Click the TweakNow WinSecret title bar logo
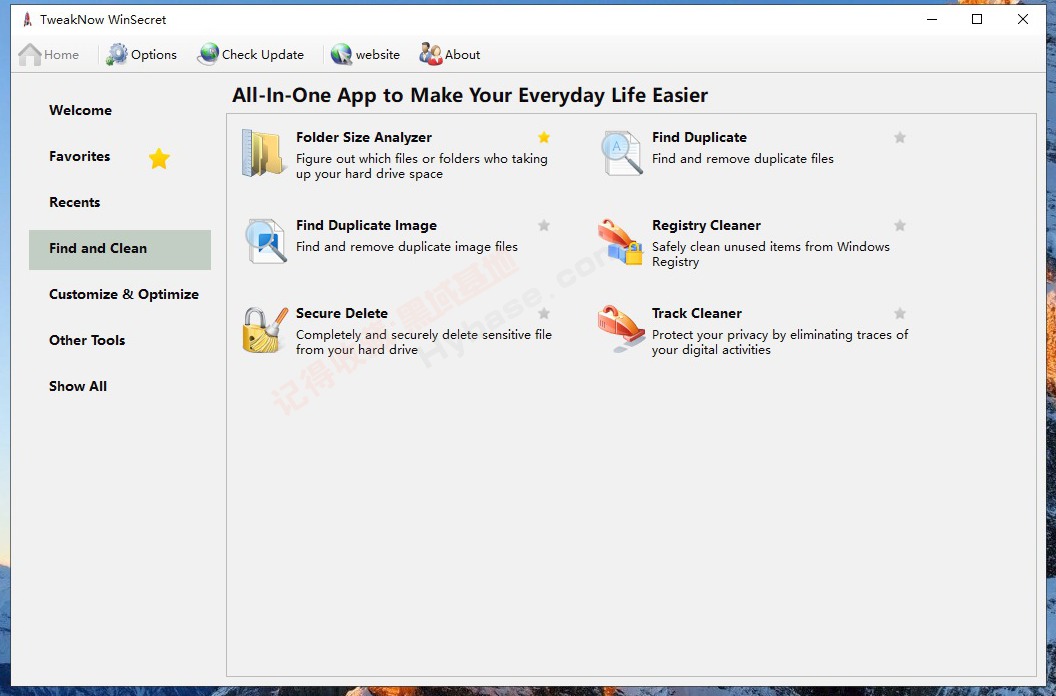This screenshot has width=1056, height=696. [x=28, y=20]
